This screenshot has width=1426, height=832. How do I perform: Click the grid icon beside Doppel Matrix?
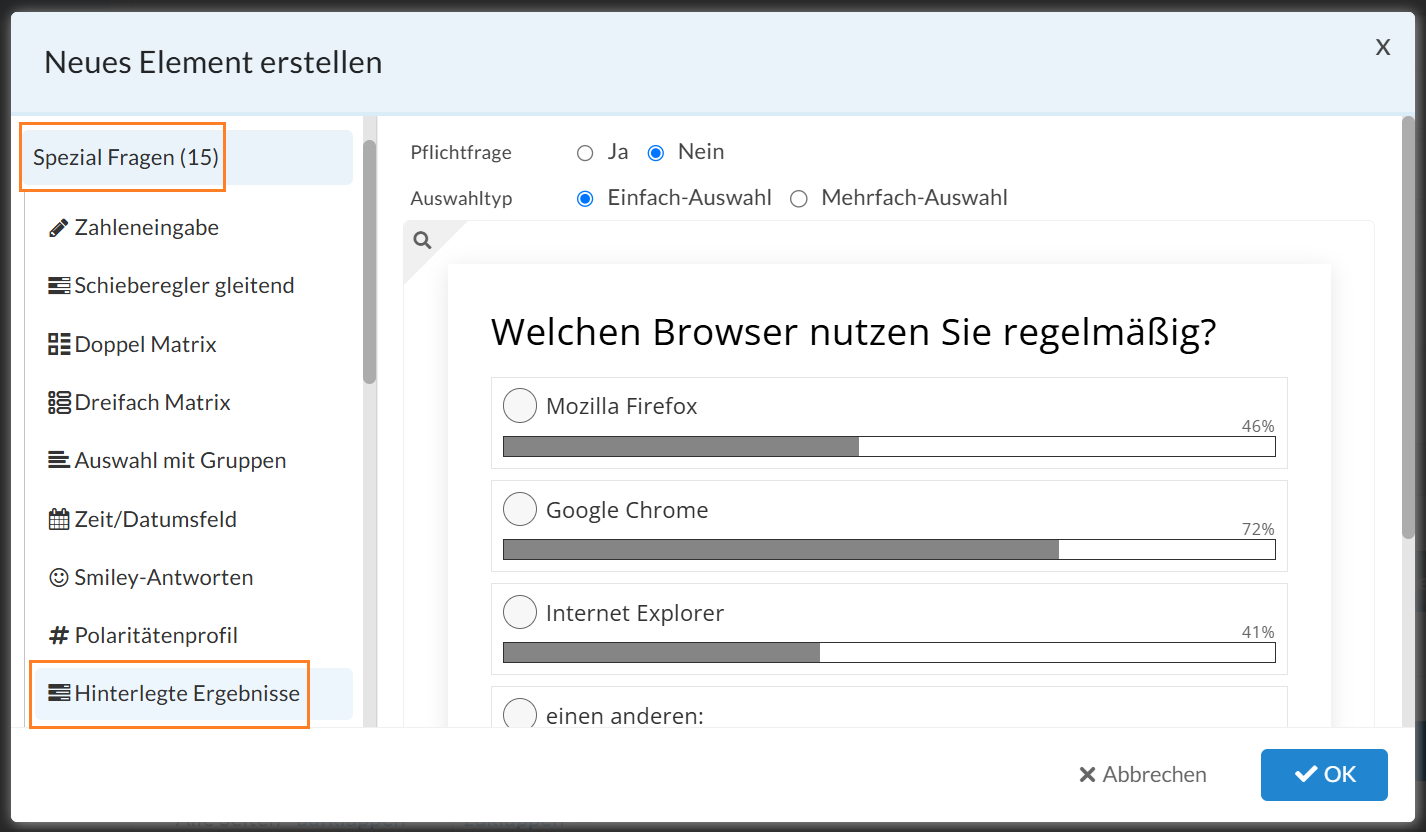[59, 344]
